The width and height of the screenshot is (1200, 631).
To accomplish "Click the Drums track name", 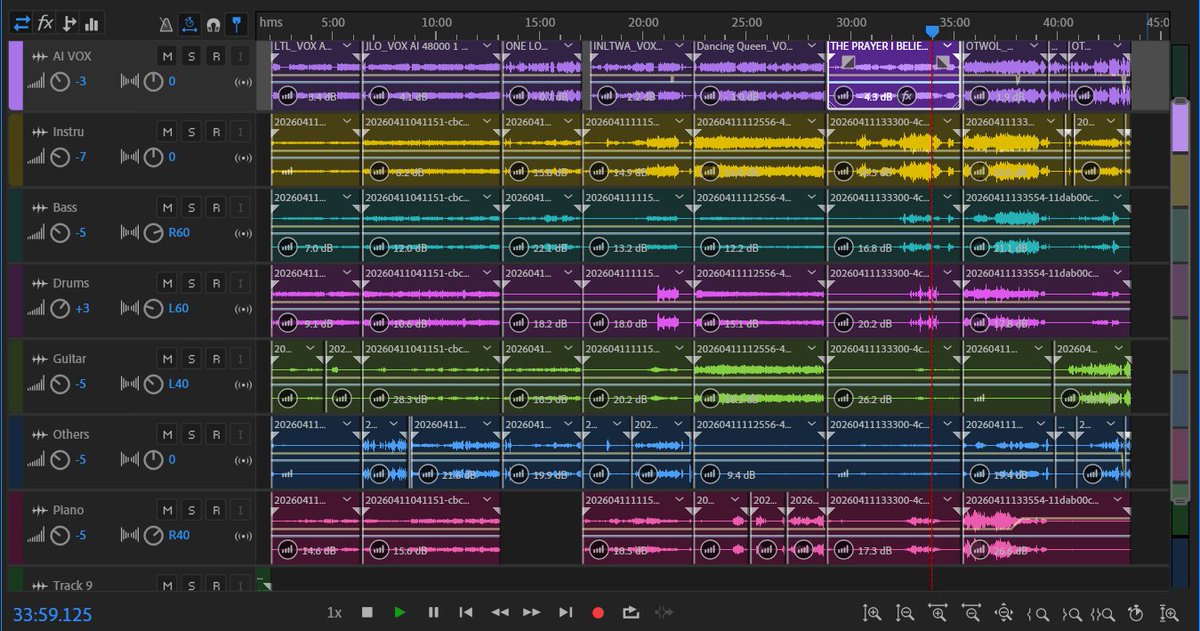I will 72,283.
